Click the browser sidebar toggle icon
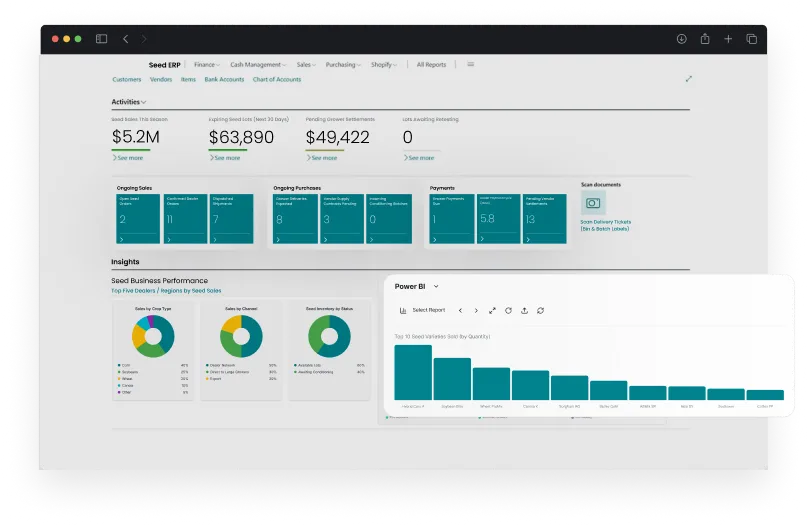Viewport: 807px width, 525px height. click(x=101, y=39)
